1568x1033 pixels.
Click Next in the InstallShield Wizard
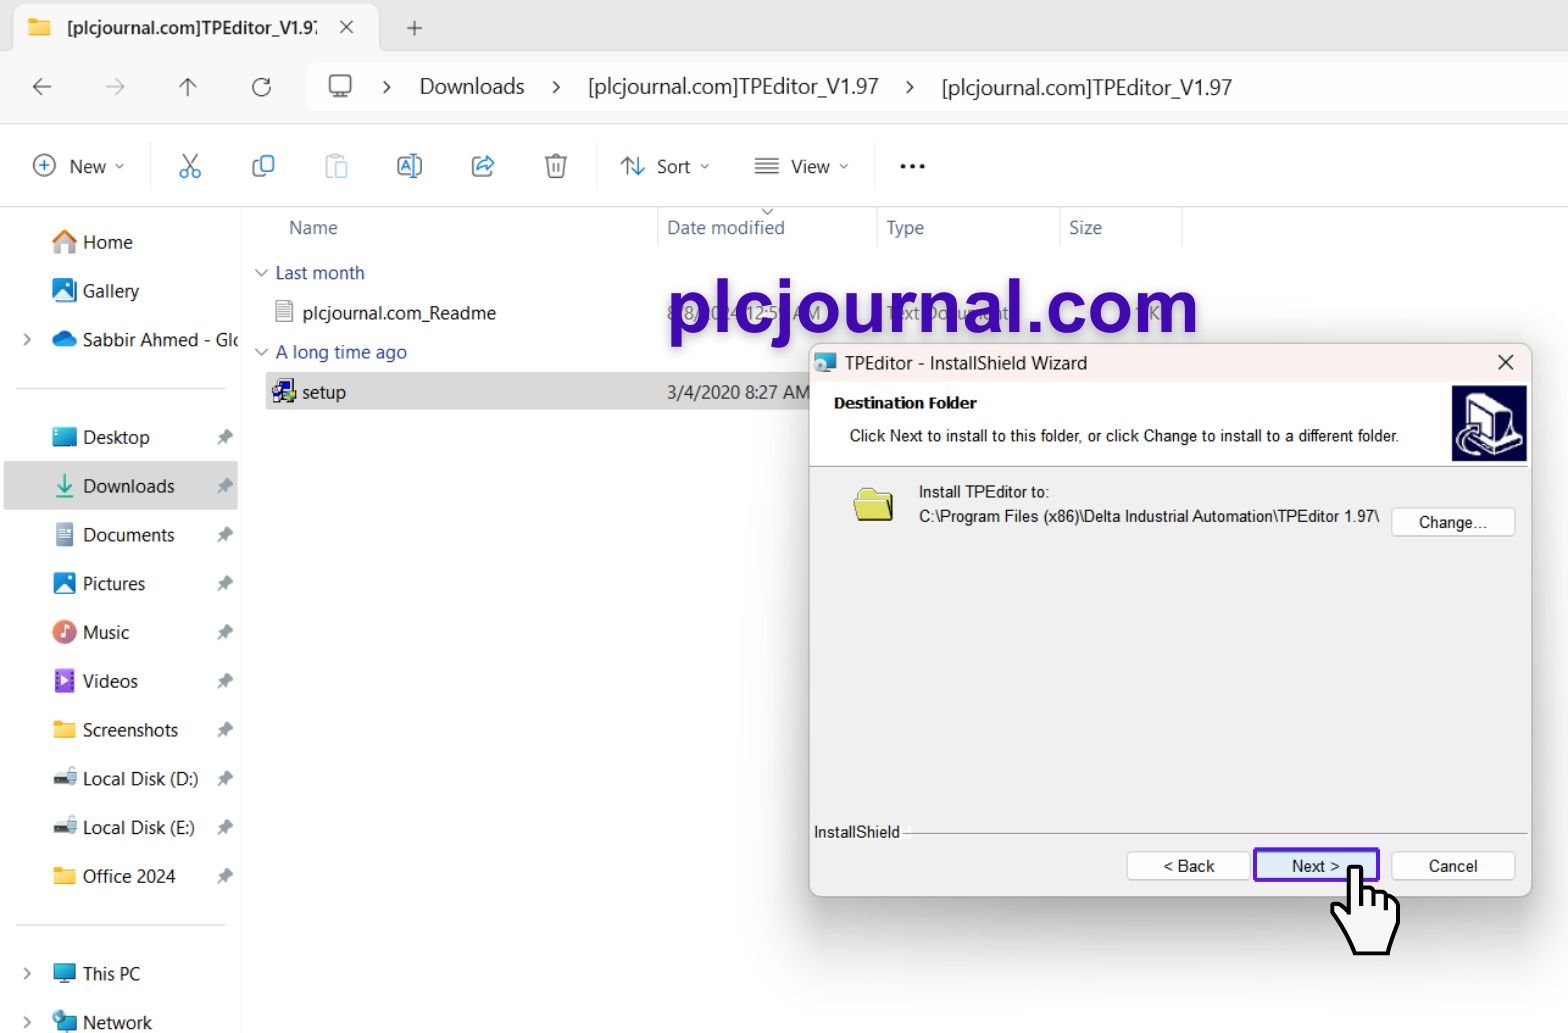1315,866
